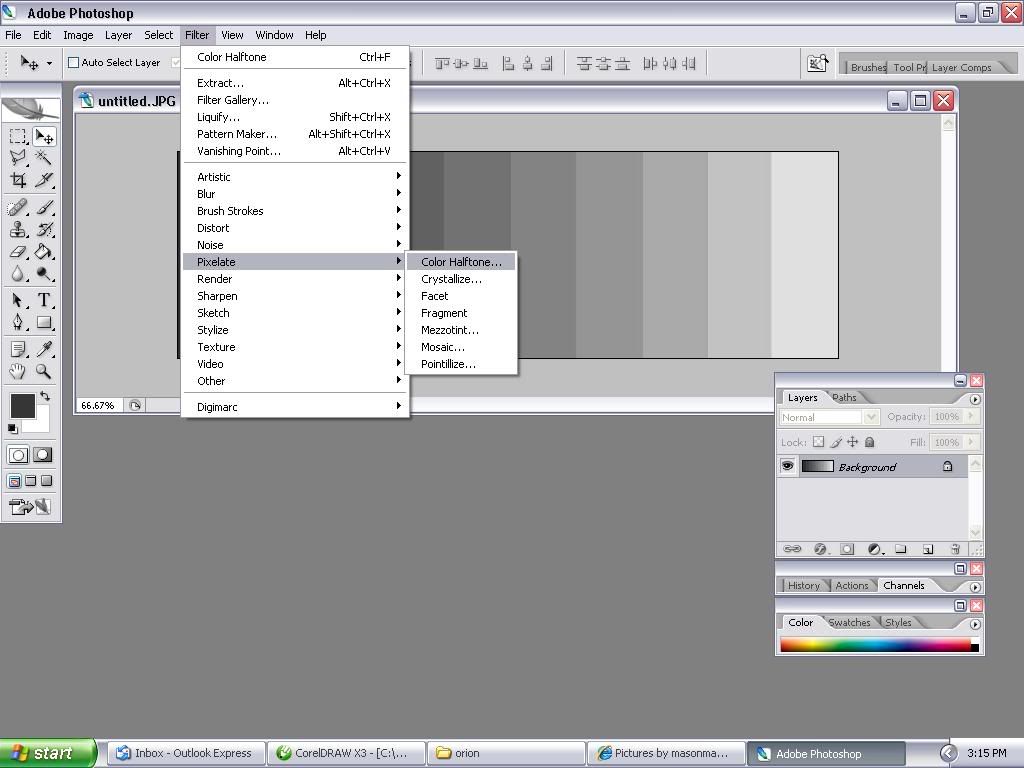
Task: Select the Rectangle shape tool
Action: point(44,322)
